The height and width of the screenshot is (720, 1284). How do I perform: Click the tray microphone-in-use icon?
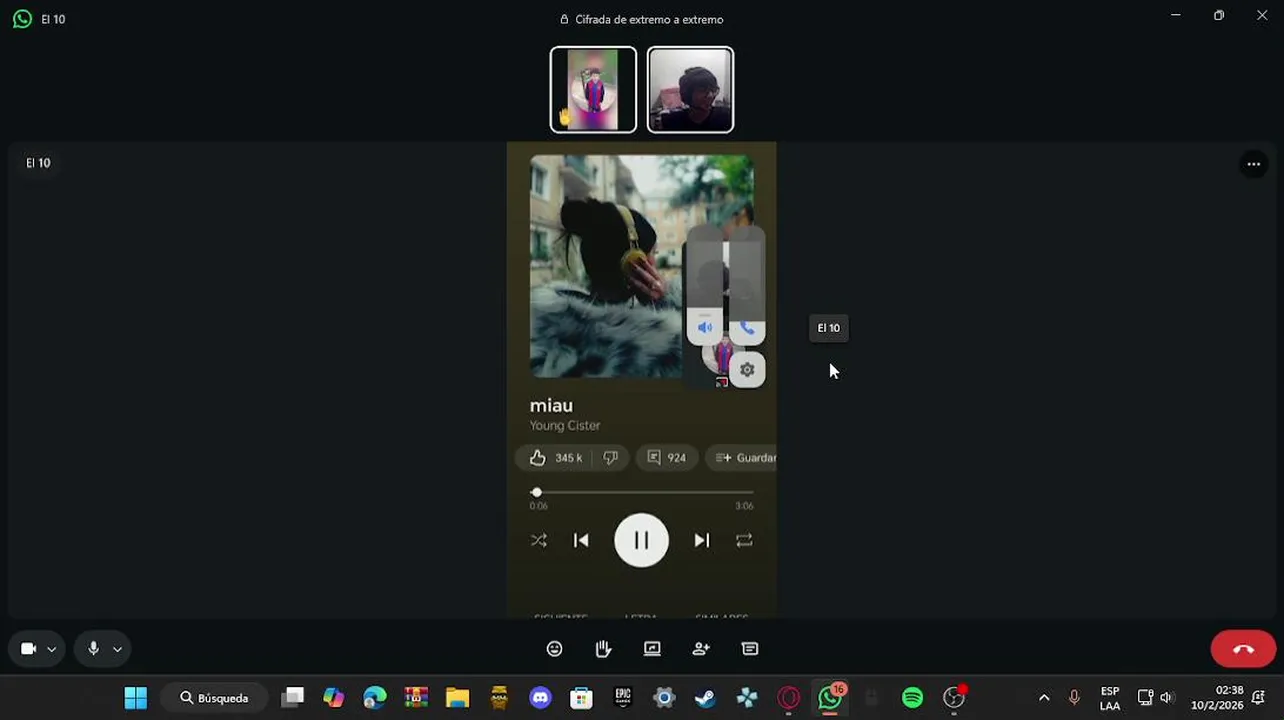pos(1075,698)
